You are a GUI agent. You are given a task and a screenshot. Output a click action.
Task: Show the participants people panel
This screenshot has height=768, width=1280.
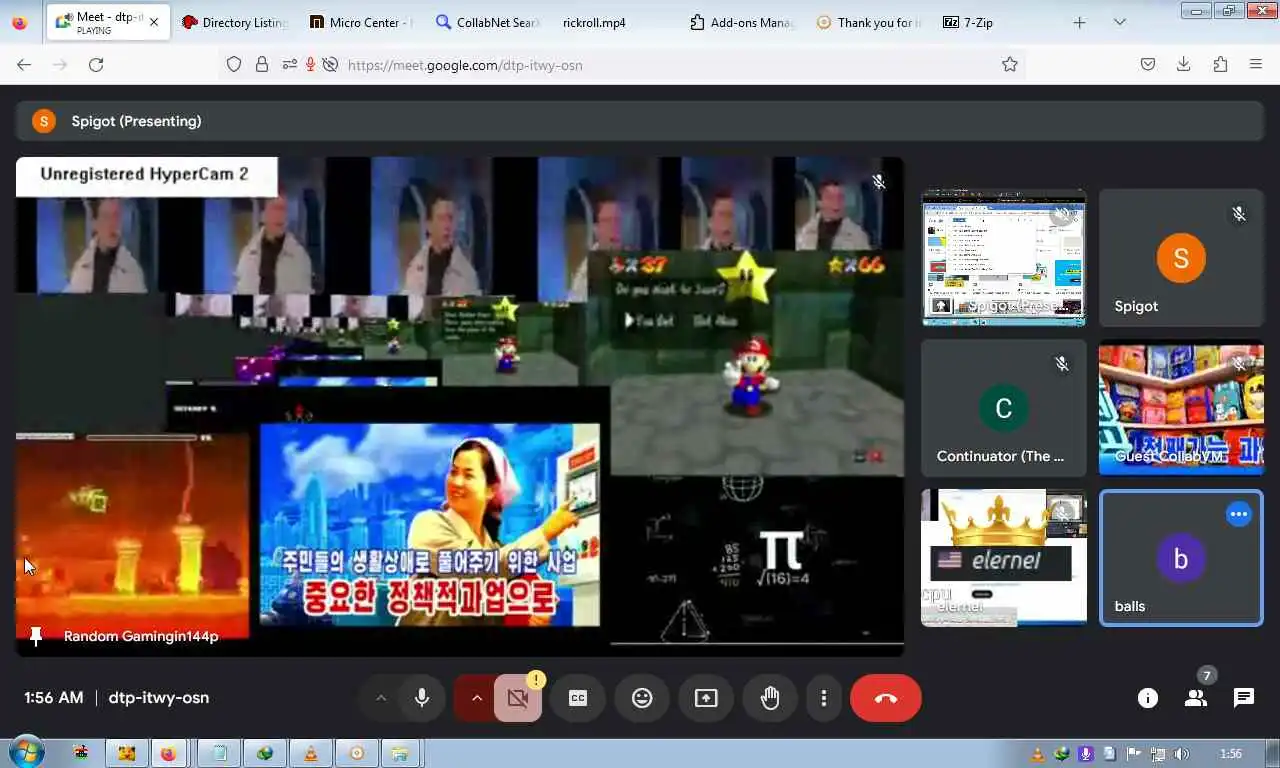pos(1196,698)
